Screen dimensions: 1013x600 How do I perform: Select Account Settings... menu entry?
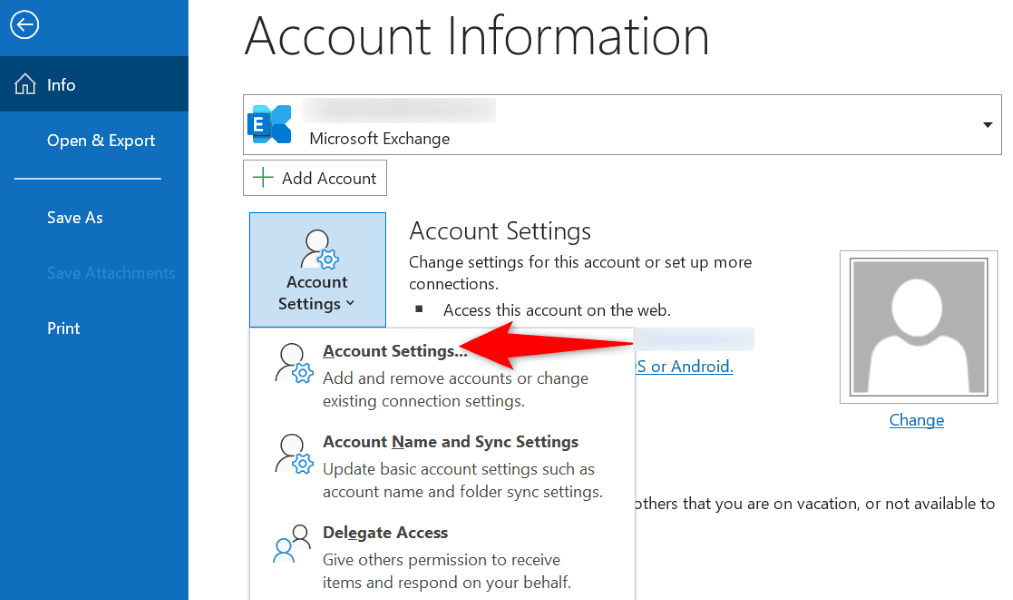tap(395, 351)
